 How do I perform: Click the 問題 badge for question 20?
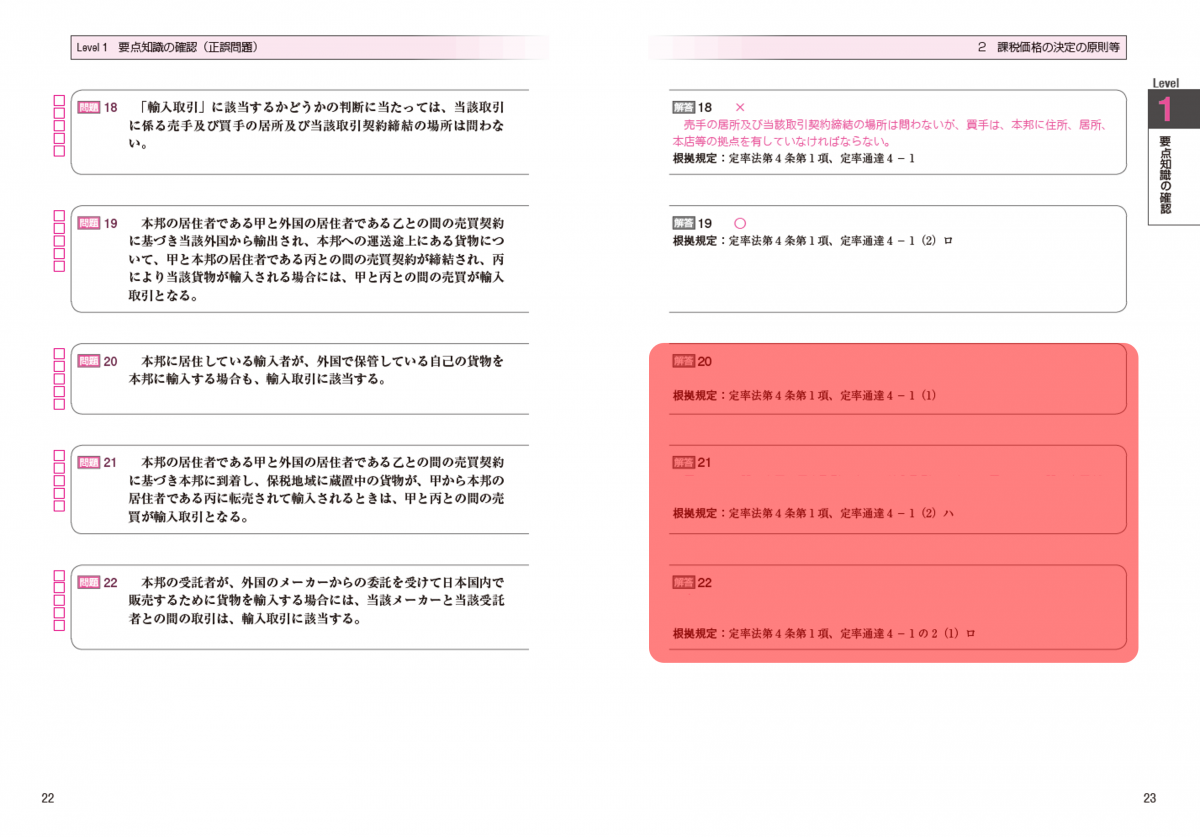point(89,361)
